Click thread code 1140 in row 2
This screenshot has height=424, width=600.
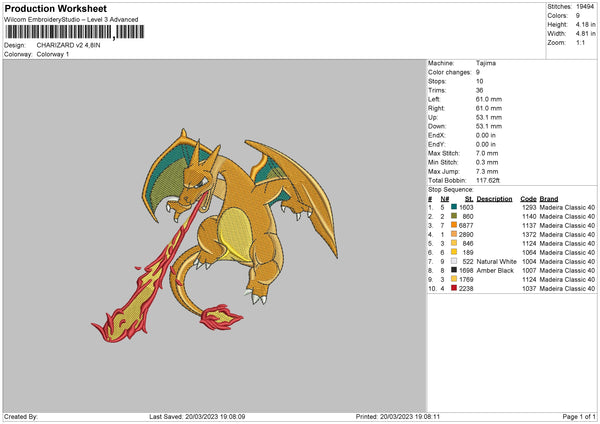(529, 216)
